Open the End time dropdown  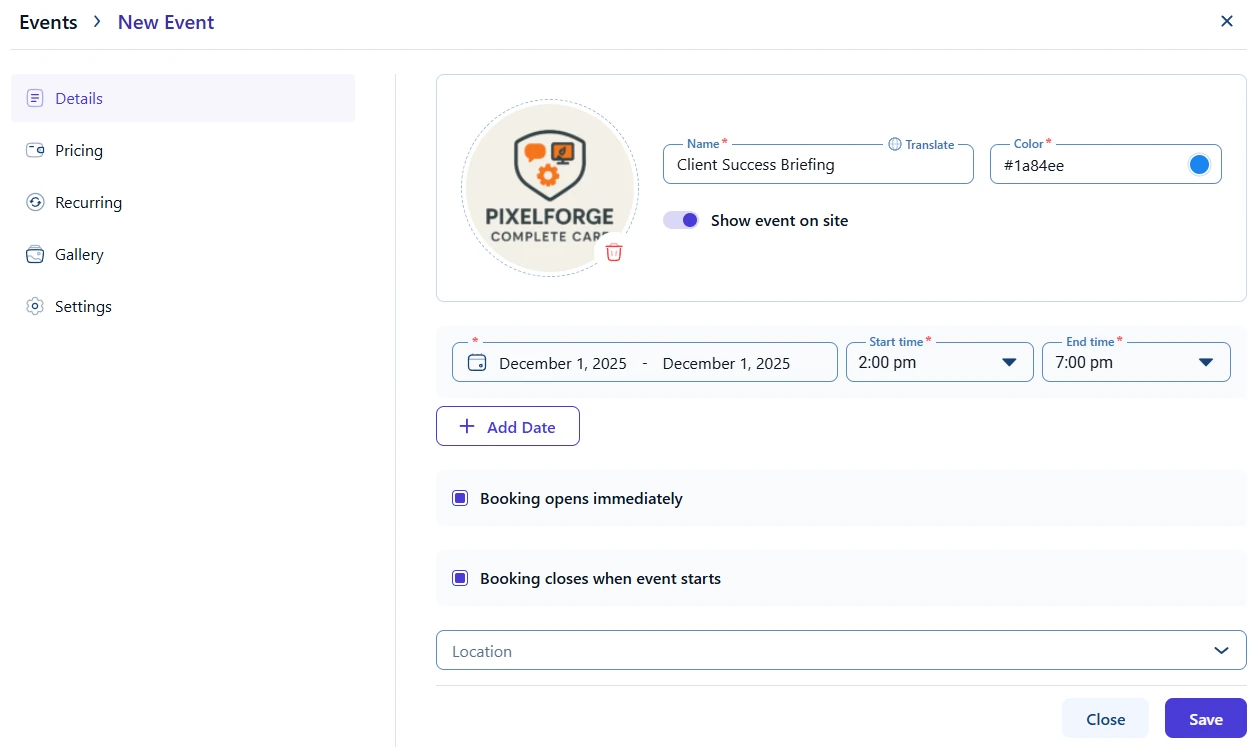pos(1205,362)
